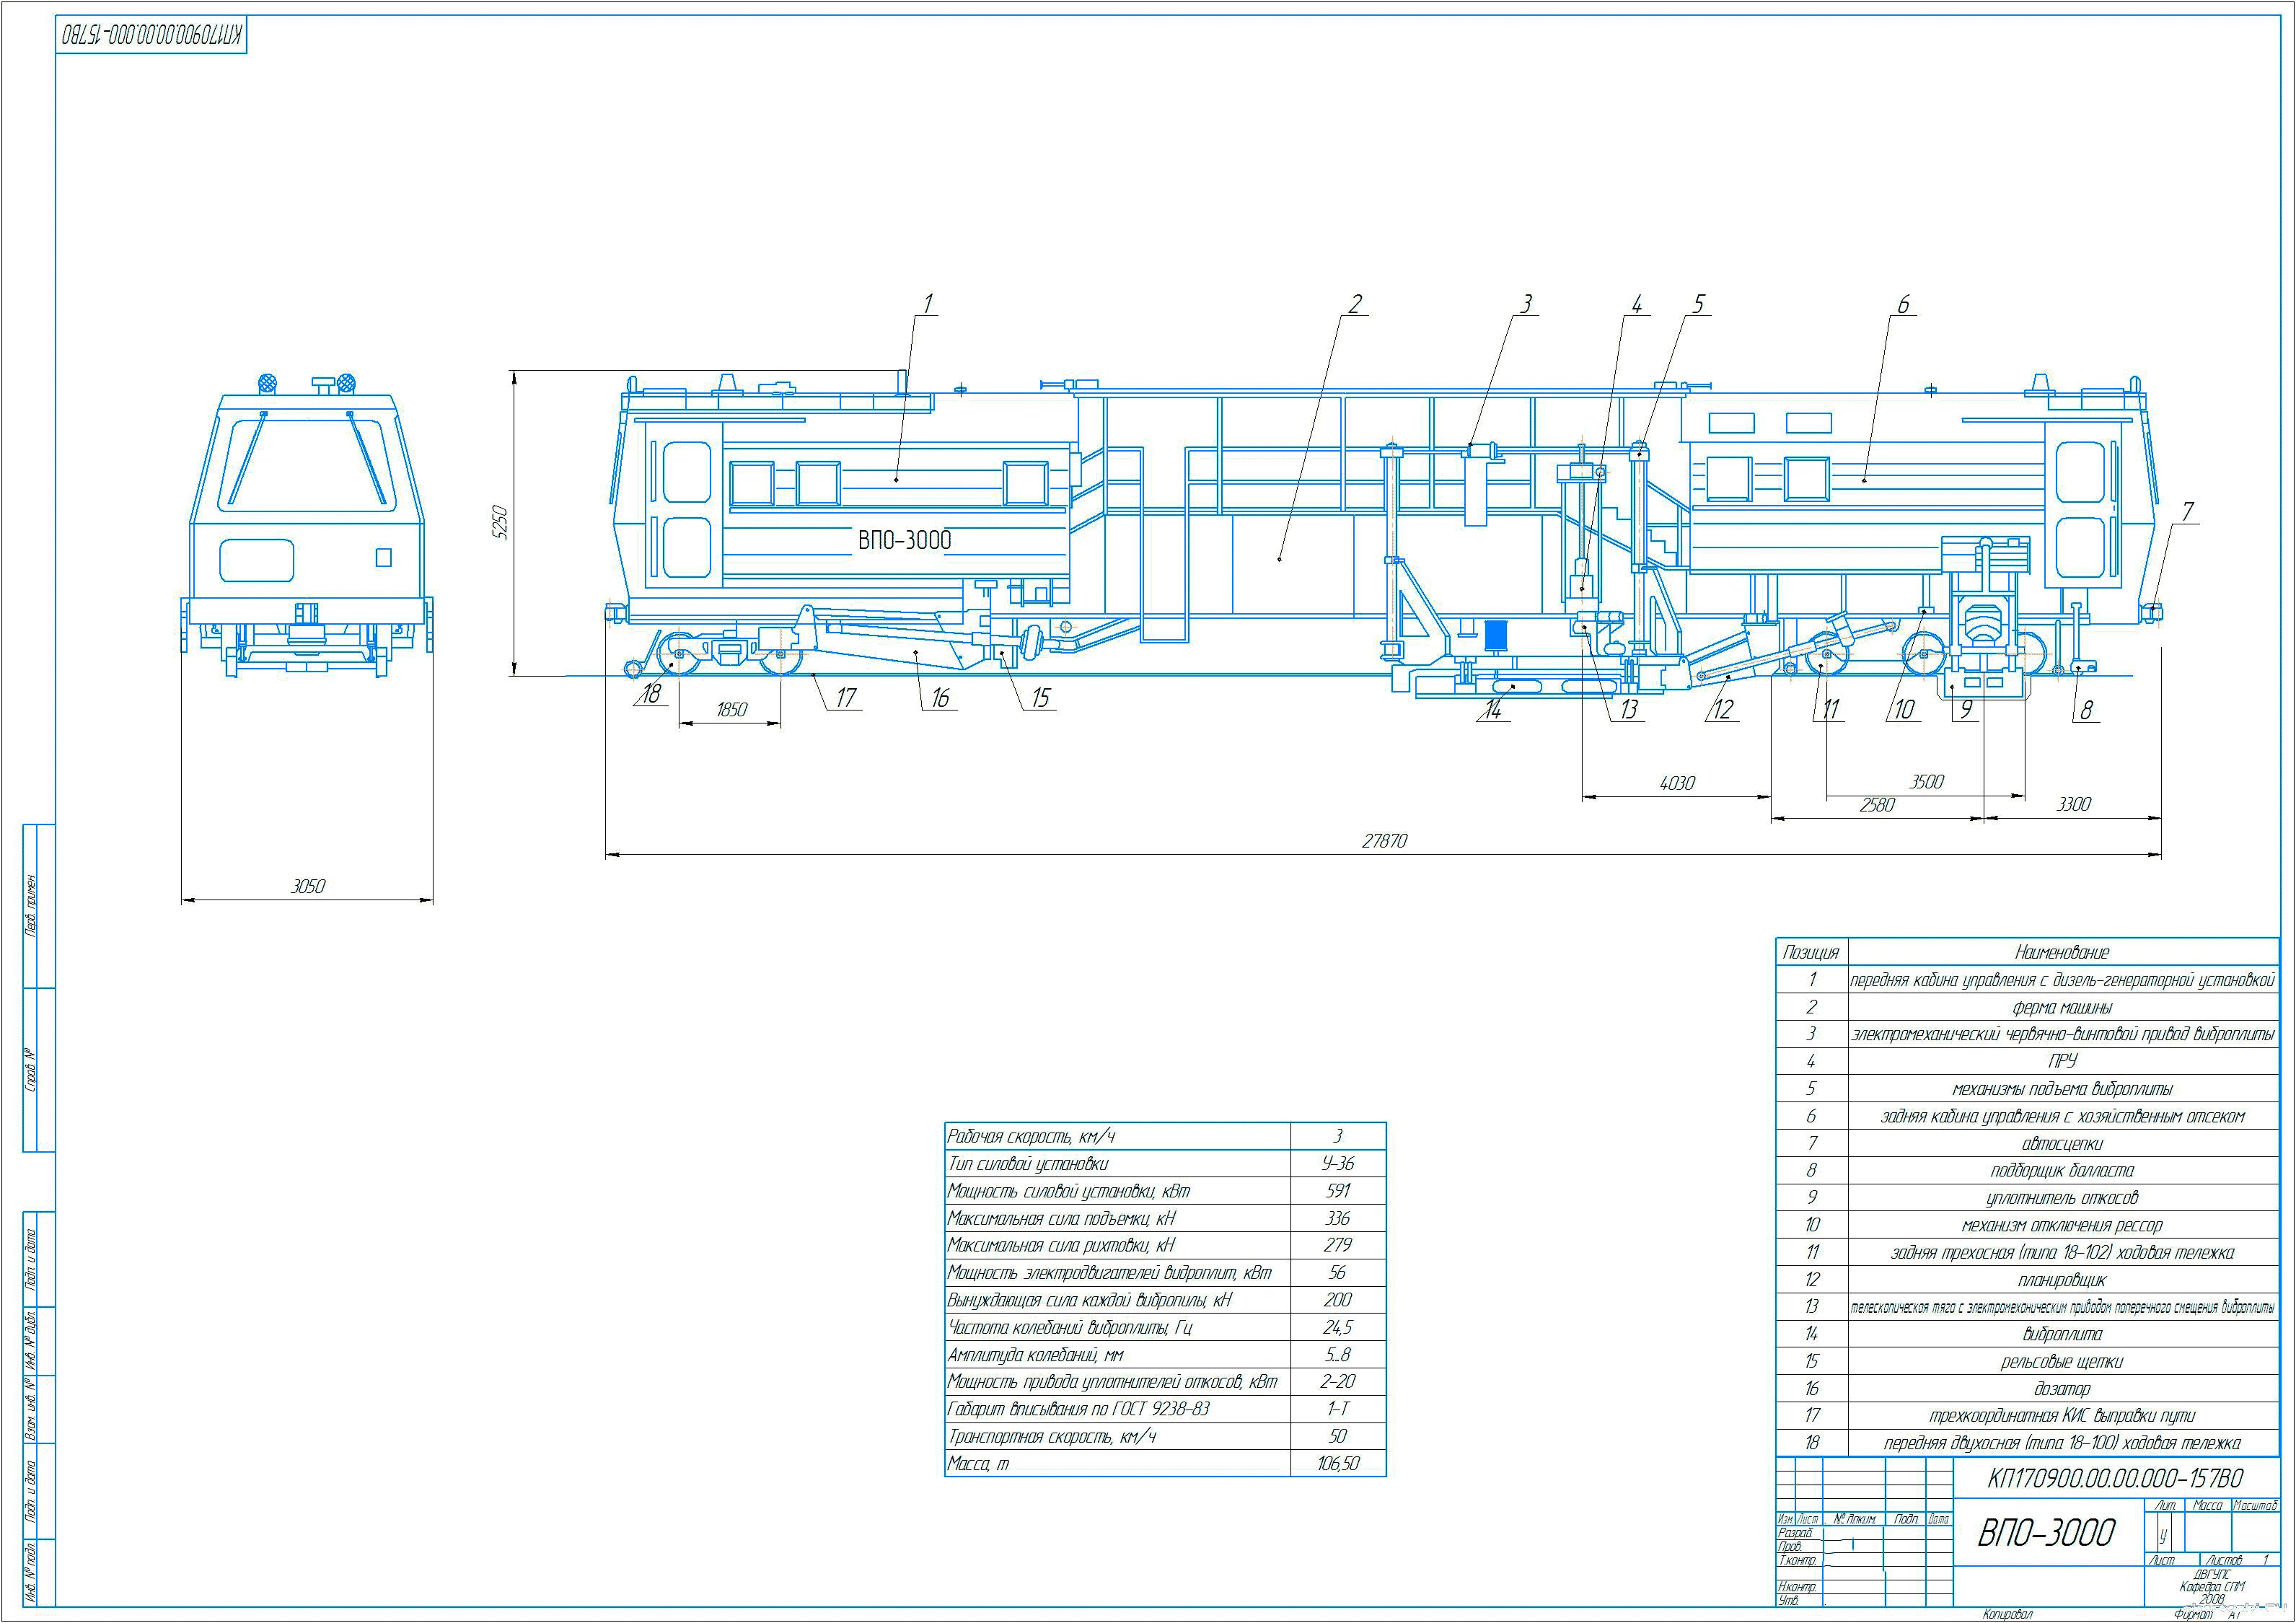Select 'Амплитуда колебаний, мм' label
This screenshot has width=2296, height=1623.
pyautogui.click(x=1036, y=1355)
